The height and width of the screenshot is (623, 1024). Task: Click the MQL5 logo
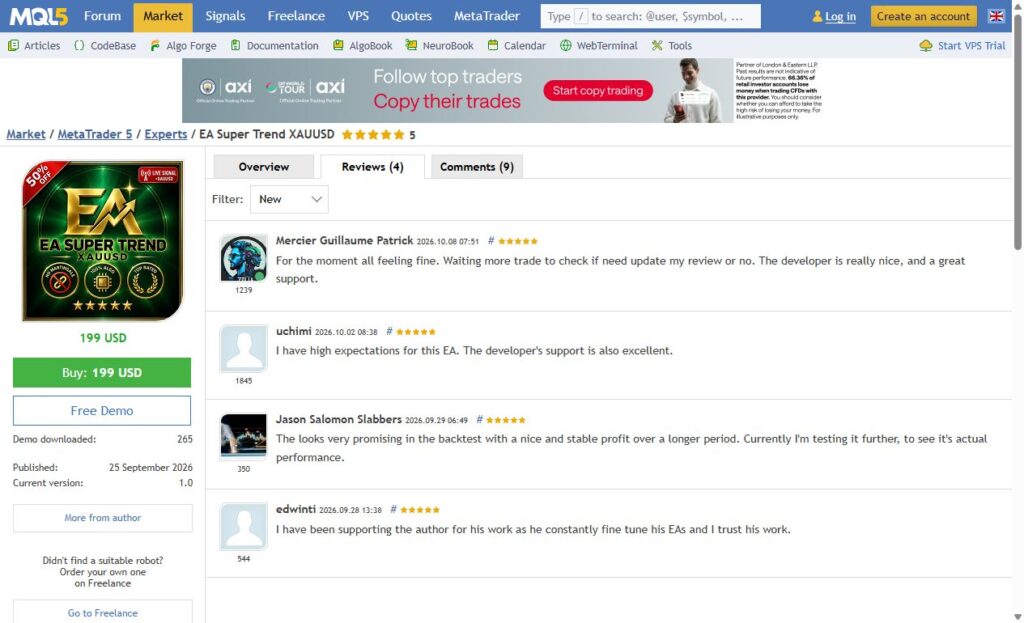pos(38,16)
